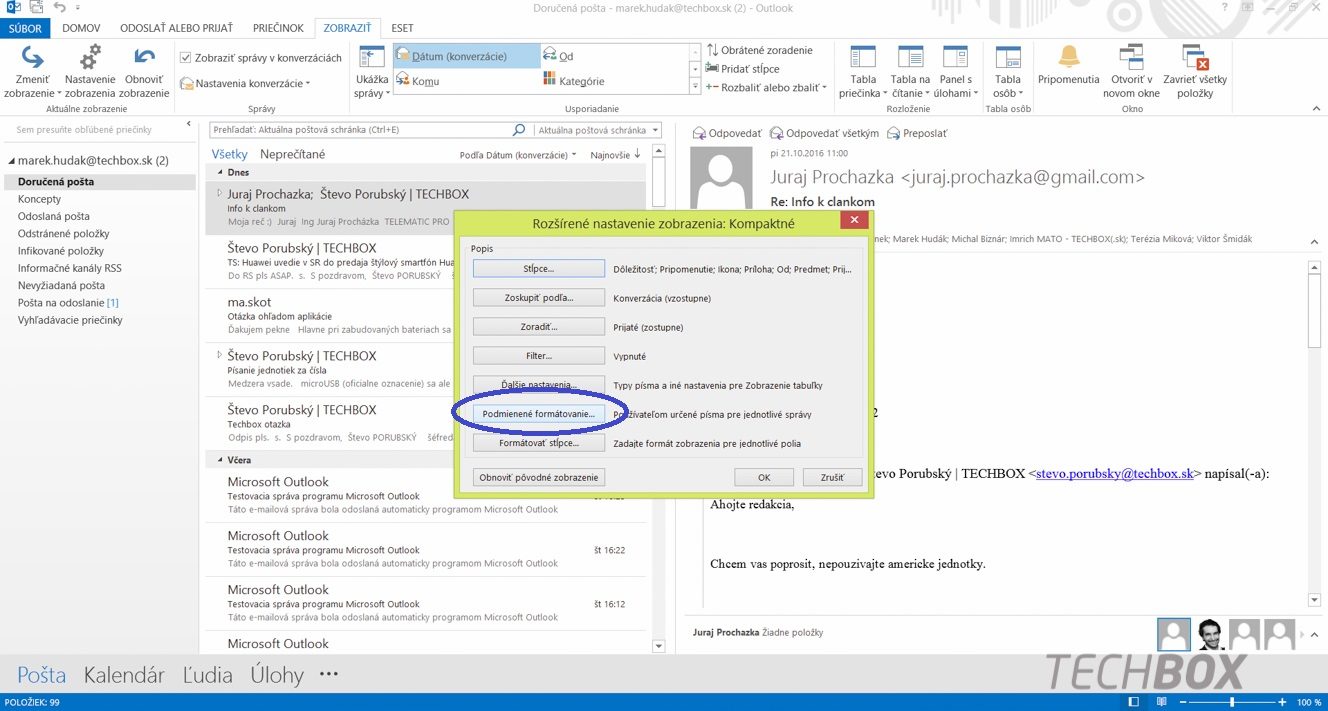Switch to the PRIEČINOK ribbon tab
The image size is (1328, 711).
click(x=277, y=28)
